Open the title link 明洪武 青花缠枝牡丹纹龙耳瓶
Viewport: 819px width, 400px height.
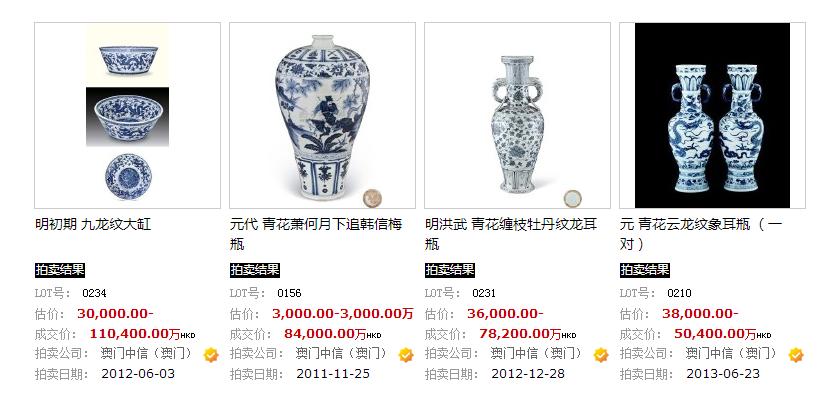(x=511, y=234)
